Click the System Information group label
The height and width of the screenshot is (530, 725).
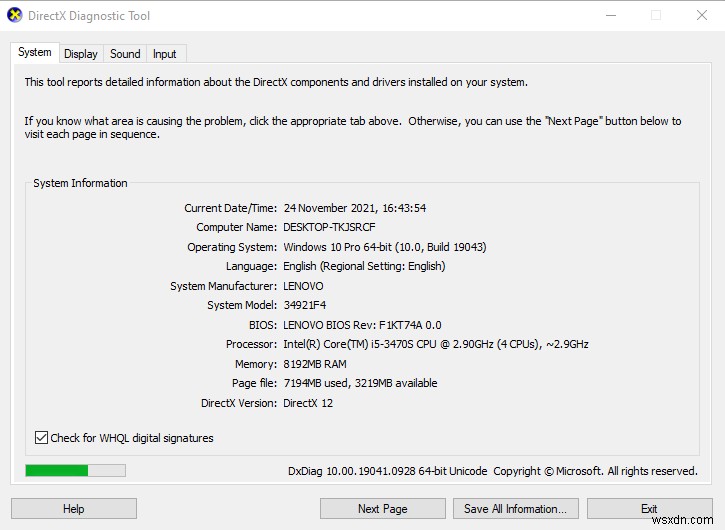pos(80,183)
